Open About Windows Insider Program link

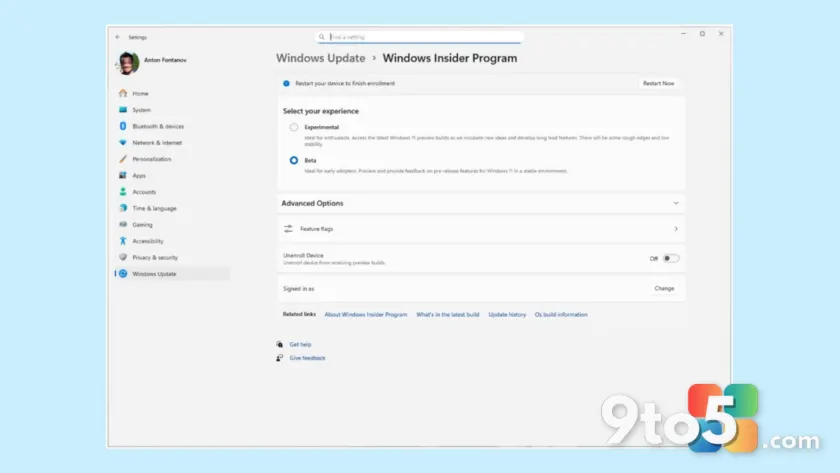[x=366, y=314]
